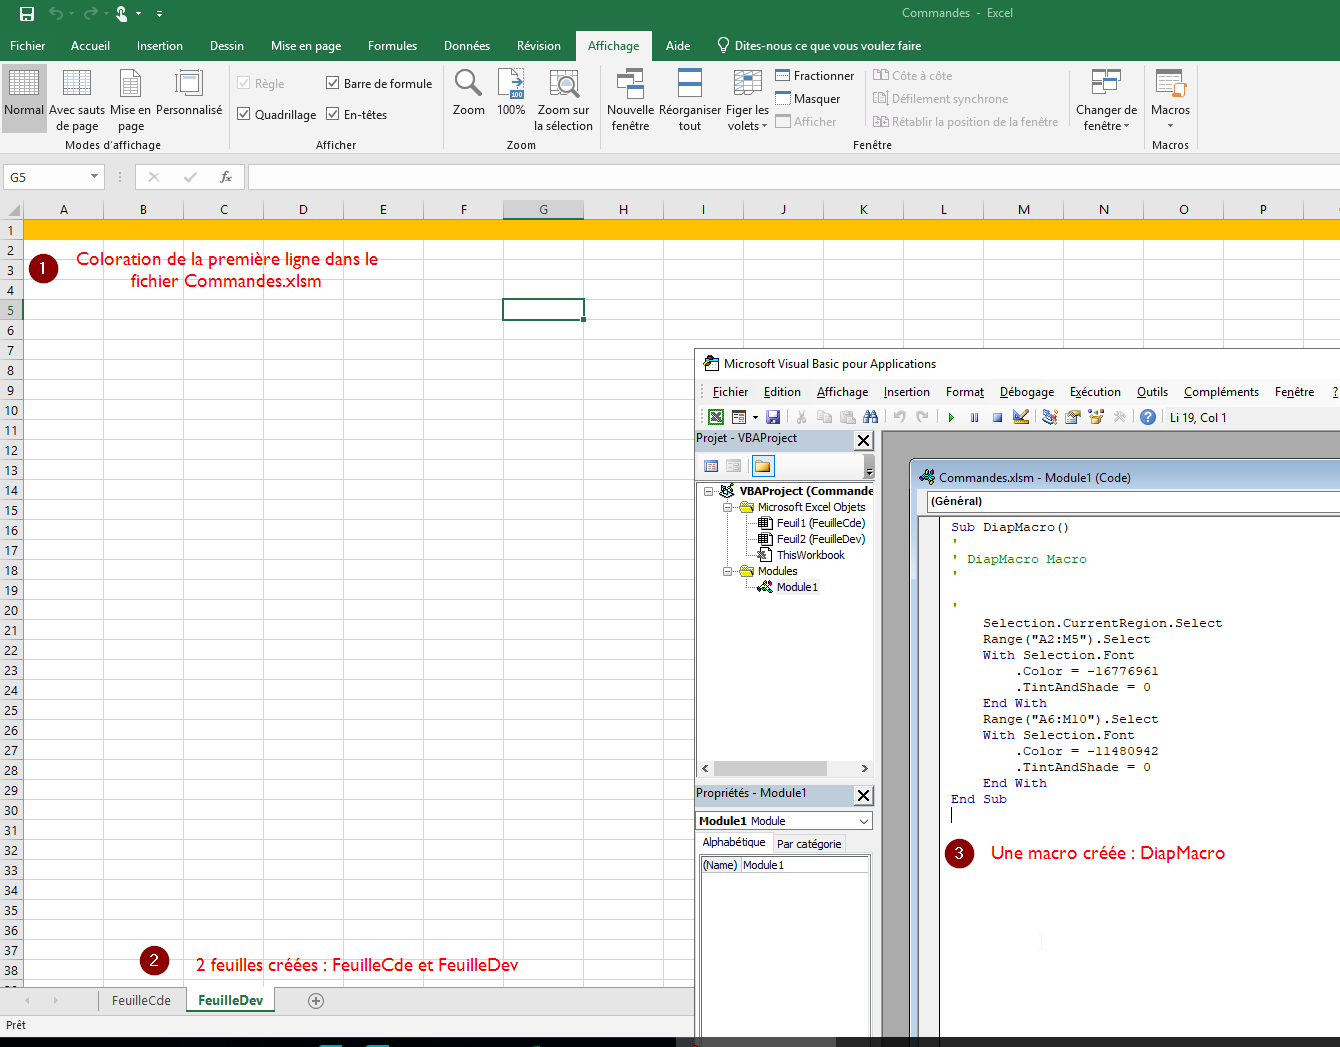Open the Débogage menu in VBA editor

coord(1026,392)
